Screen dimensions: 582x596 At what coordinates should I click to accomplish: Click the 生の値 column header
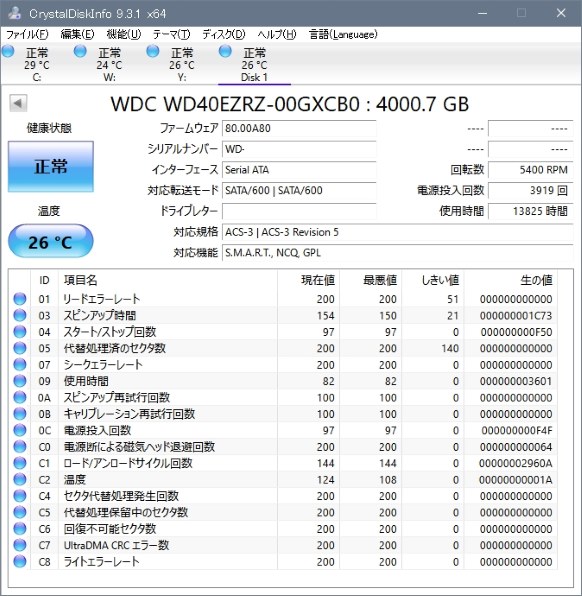click(x=536, y=280)
